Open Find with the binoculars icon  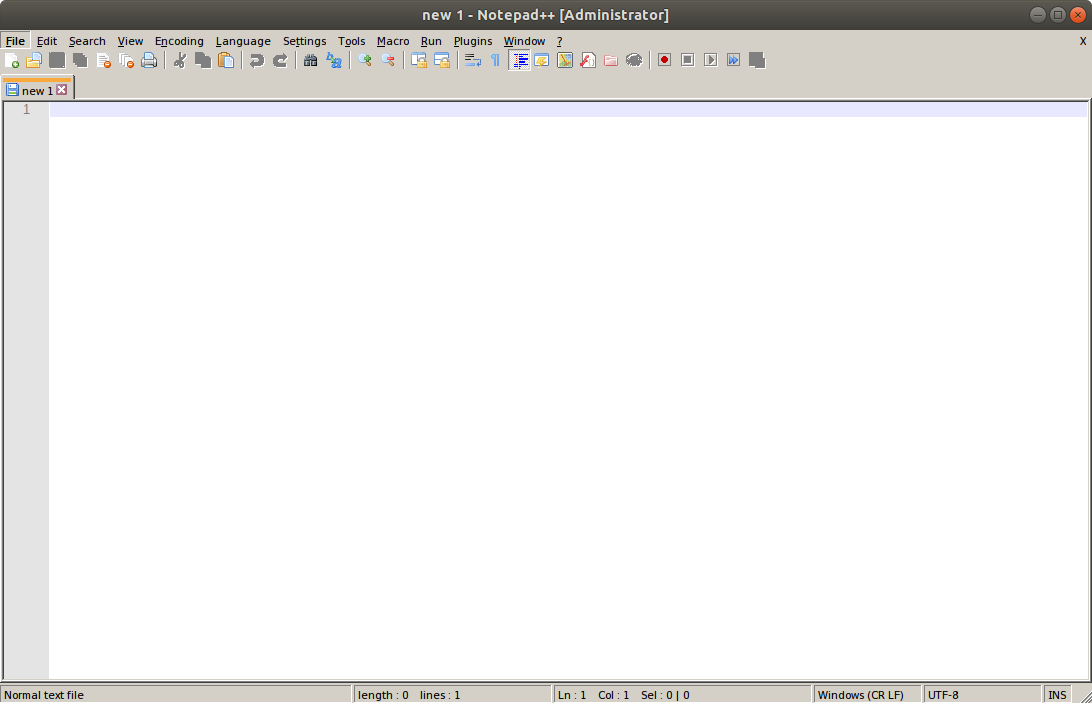[x=311, y=60]
